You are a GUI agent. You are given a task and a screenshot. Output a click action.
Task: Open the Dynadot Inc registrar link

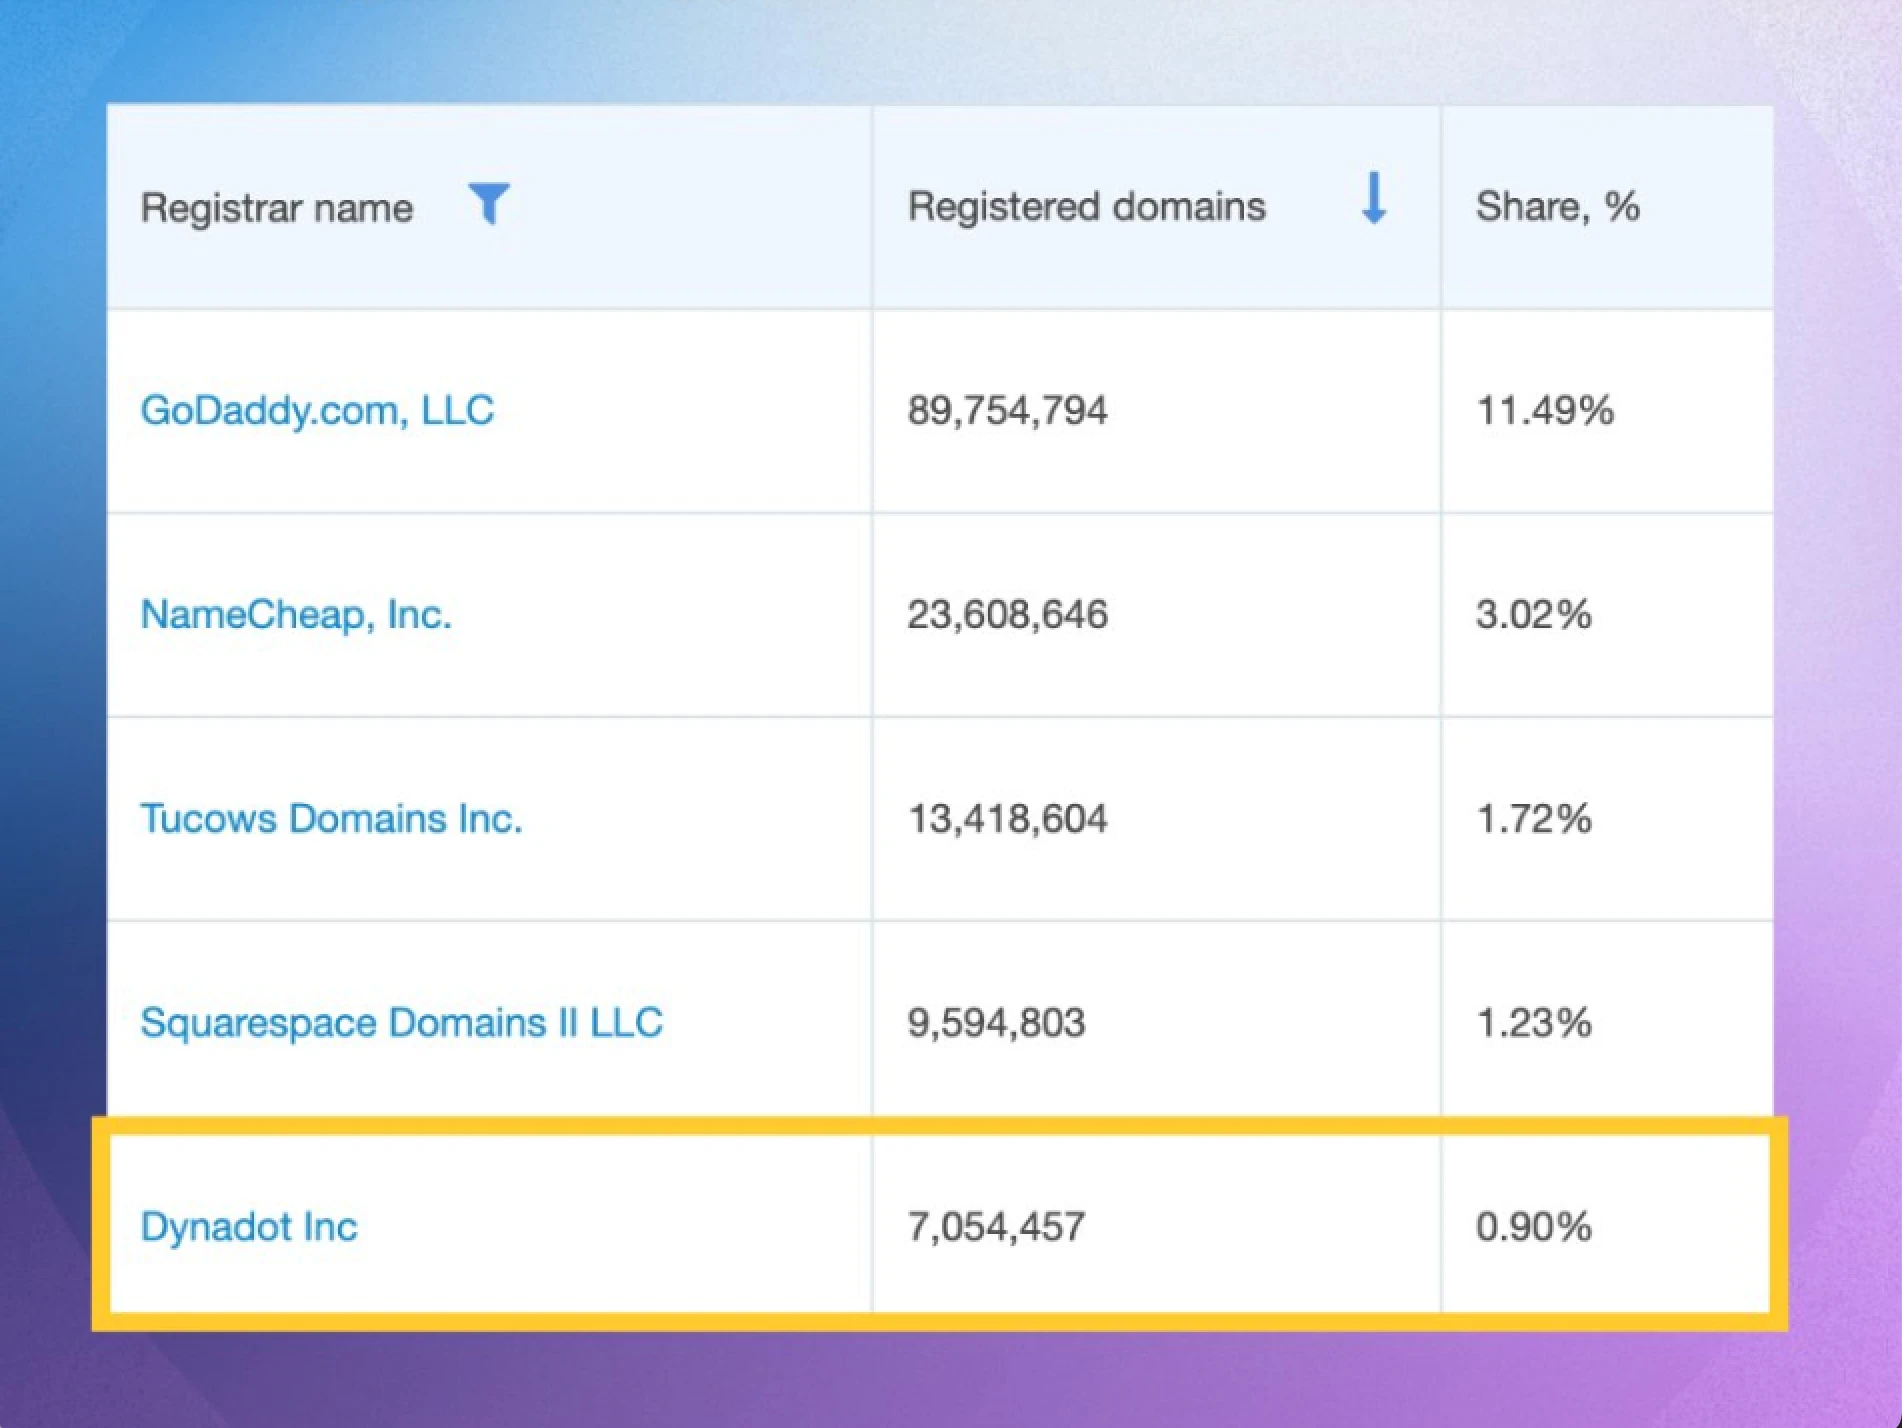[249, 1226]
